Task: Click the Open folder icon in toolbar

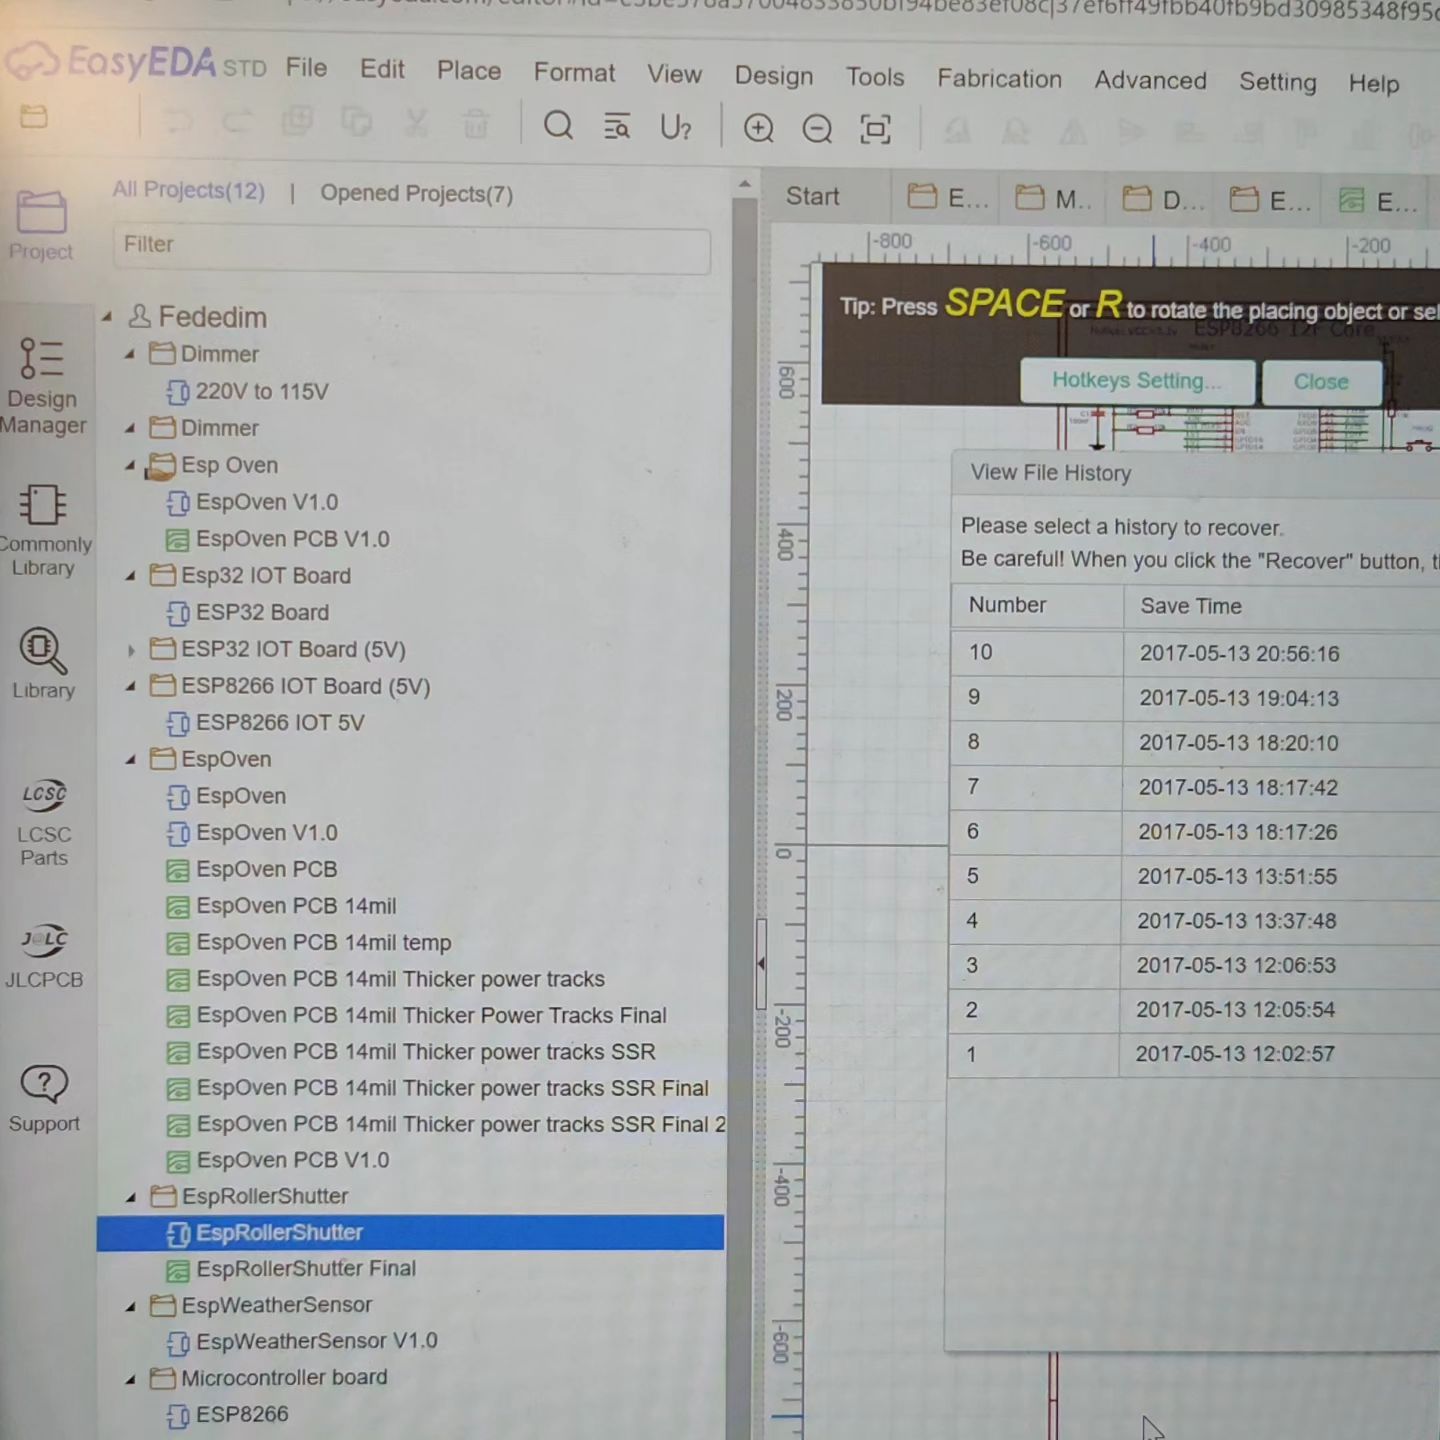Action: (x=34, y=116)
